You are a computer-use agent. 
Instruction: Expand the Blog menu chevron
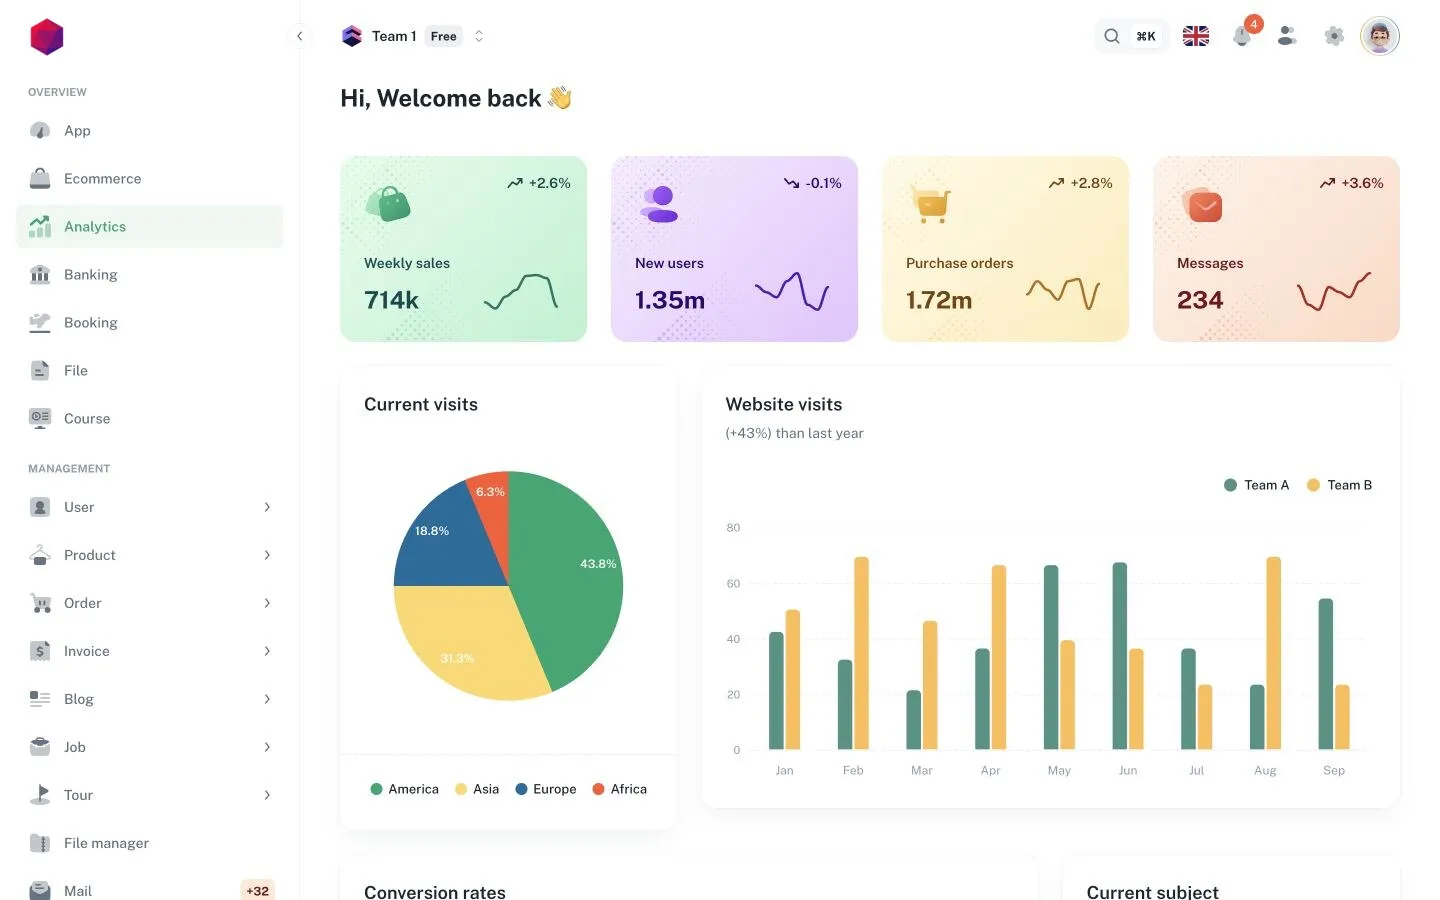coord(267,699)
